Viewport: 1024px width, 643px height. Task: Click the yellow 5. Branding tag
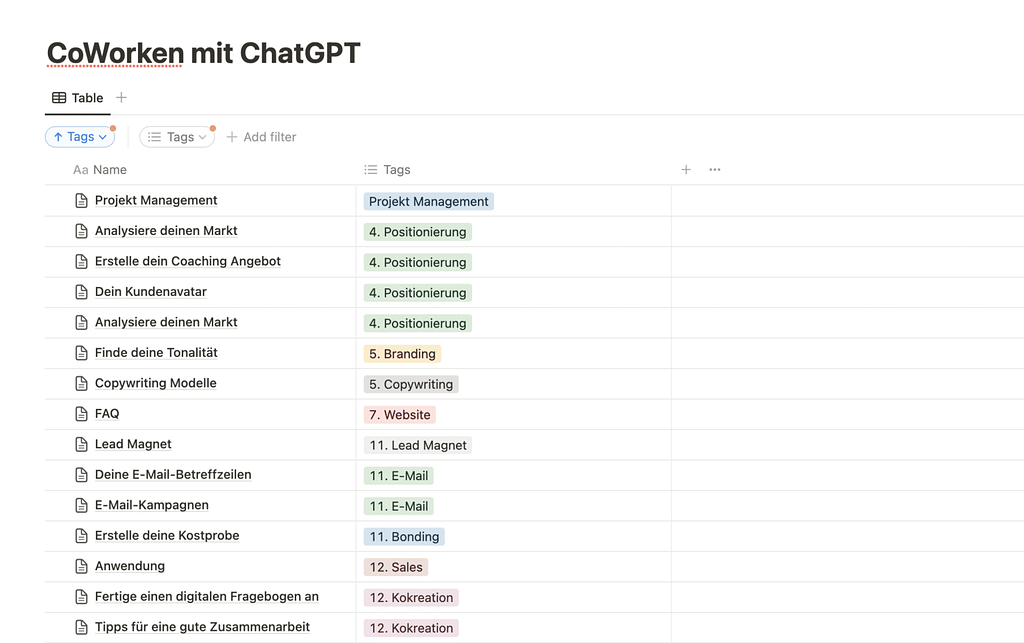pyautogui.click(x=402, y=354)
